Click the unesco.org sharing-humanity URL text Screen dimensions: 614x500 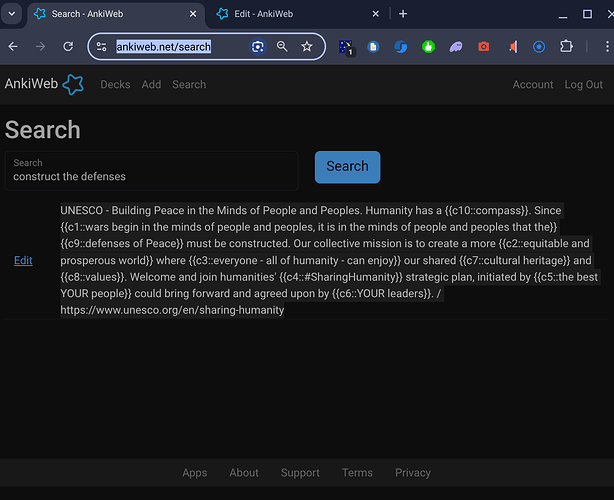click(x=172, y=310)
